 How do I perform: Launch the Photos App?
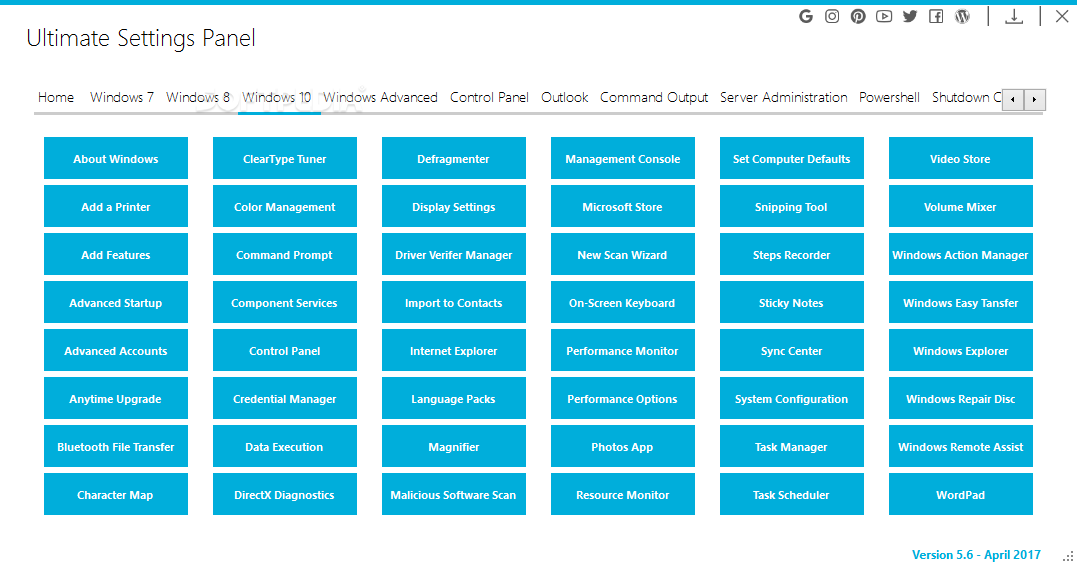click(x=623, y=447)
